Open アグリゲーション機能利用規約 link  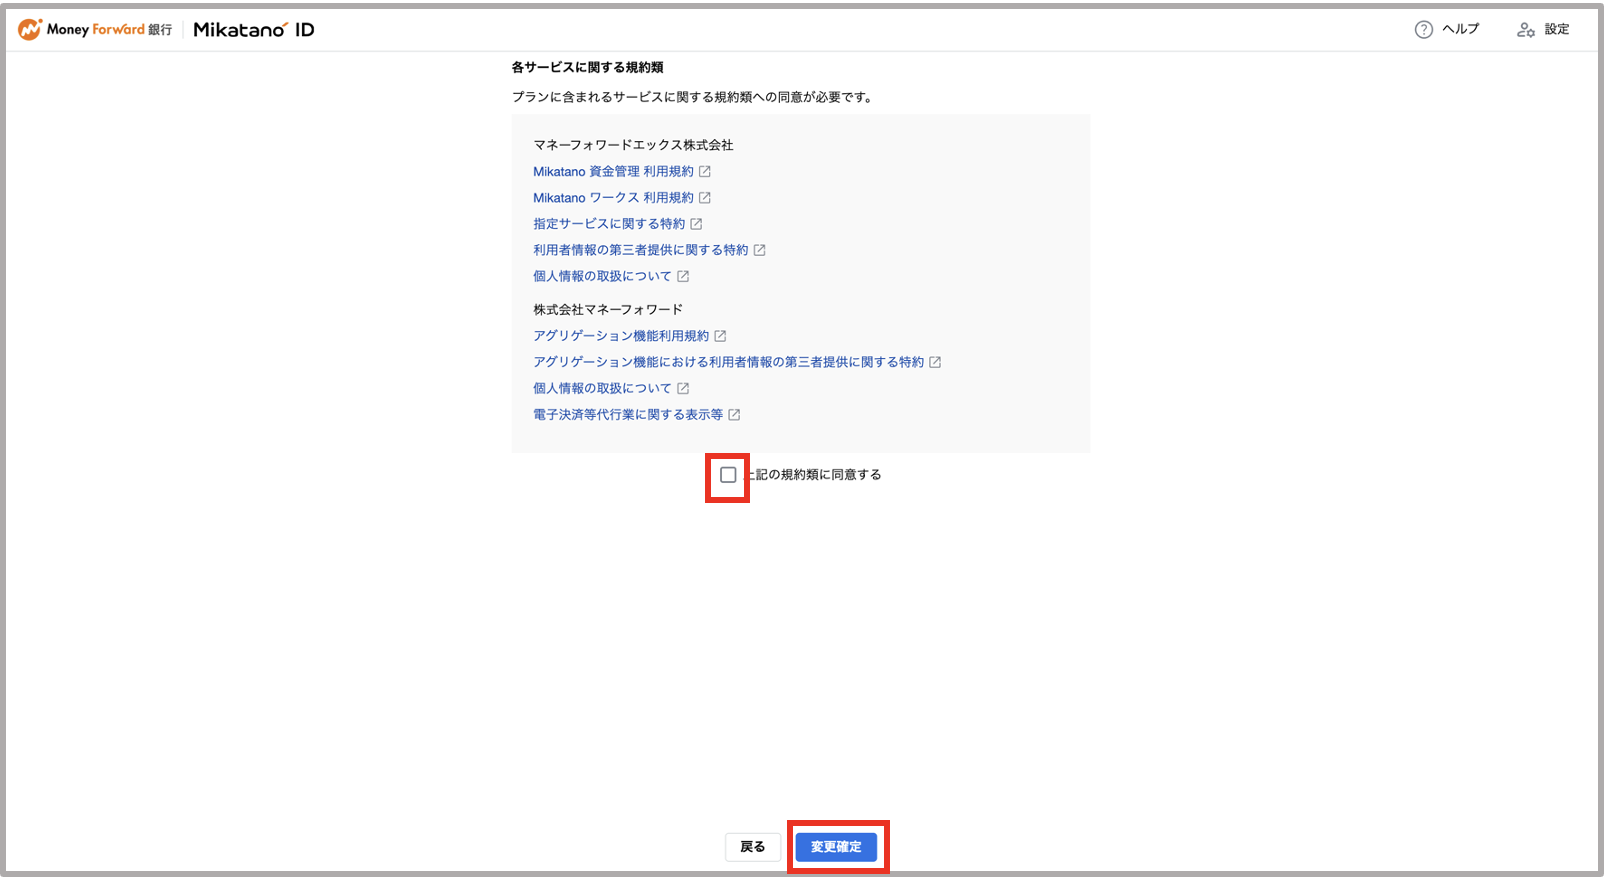tap(621, 336)
